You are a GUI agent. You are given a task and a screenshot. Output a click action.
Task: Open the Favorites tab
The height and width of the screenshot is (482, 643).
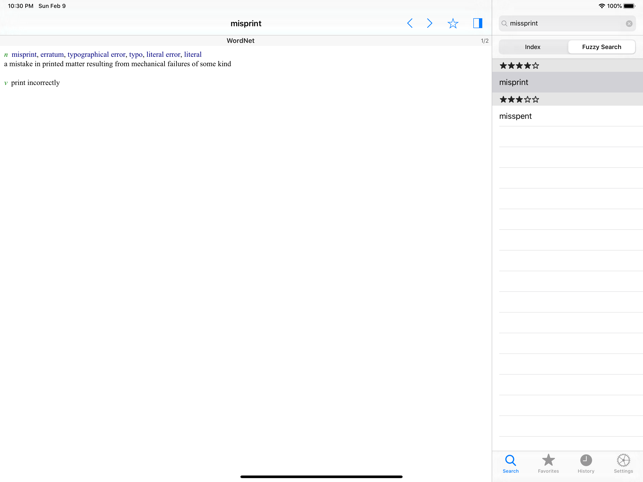coord(548,464)
